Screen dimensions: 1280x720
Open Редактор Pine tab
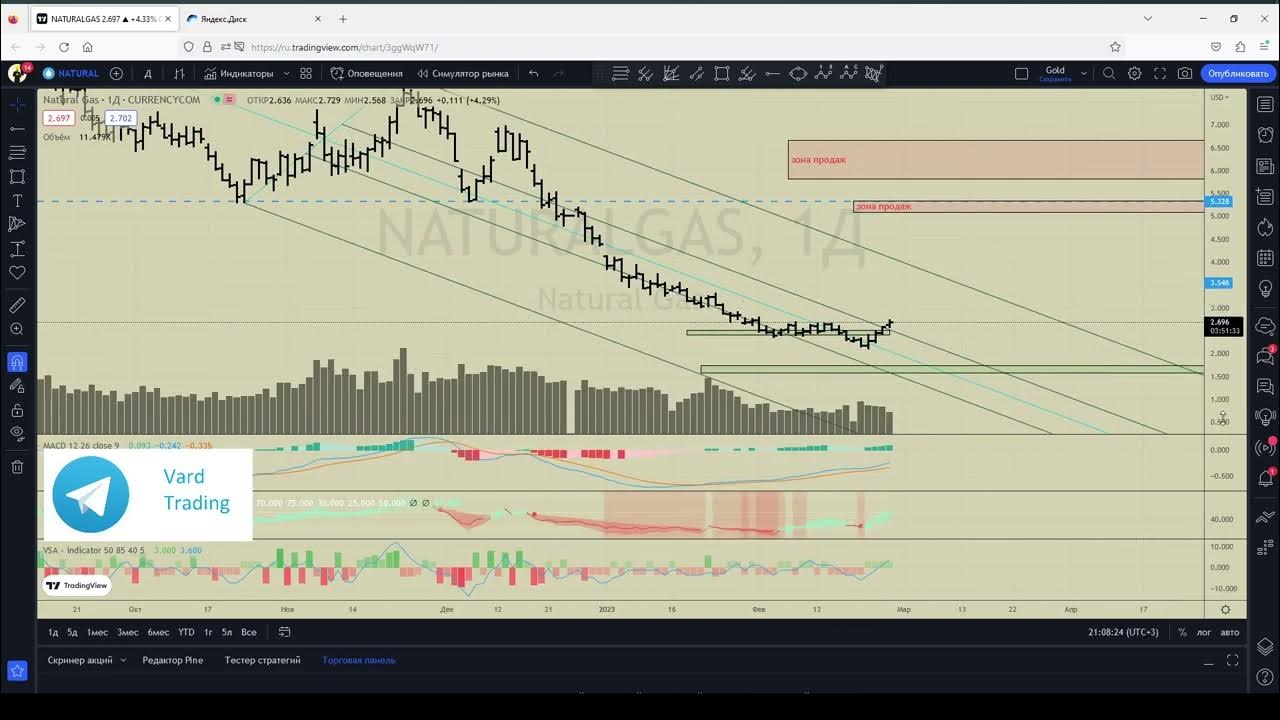pyautogui.click(x=172, y=660)
